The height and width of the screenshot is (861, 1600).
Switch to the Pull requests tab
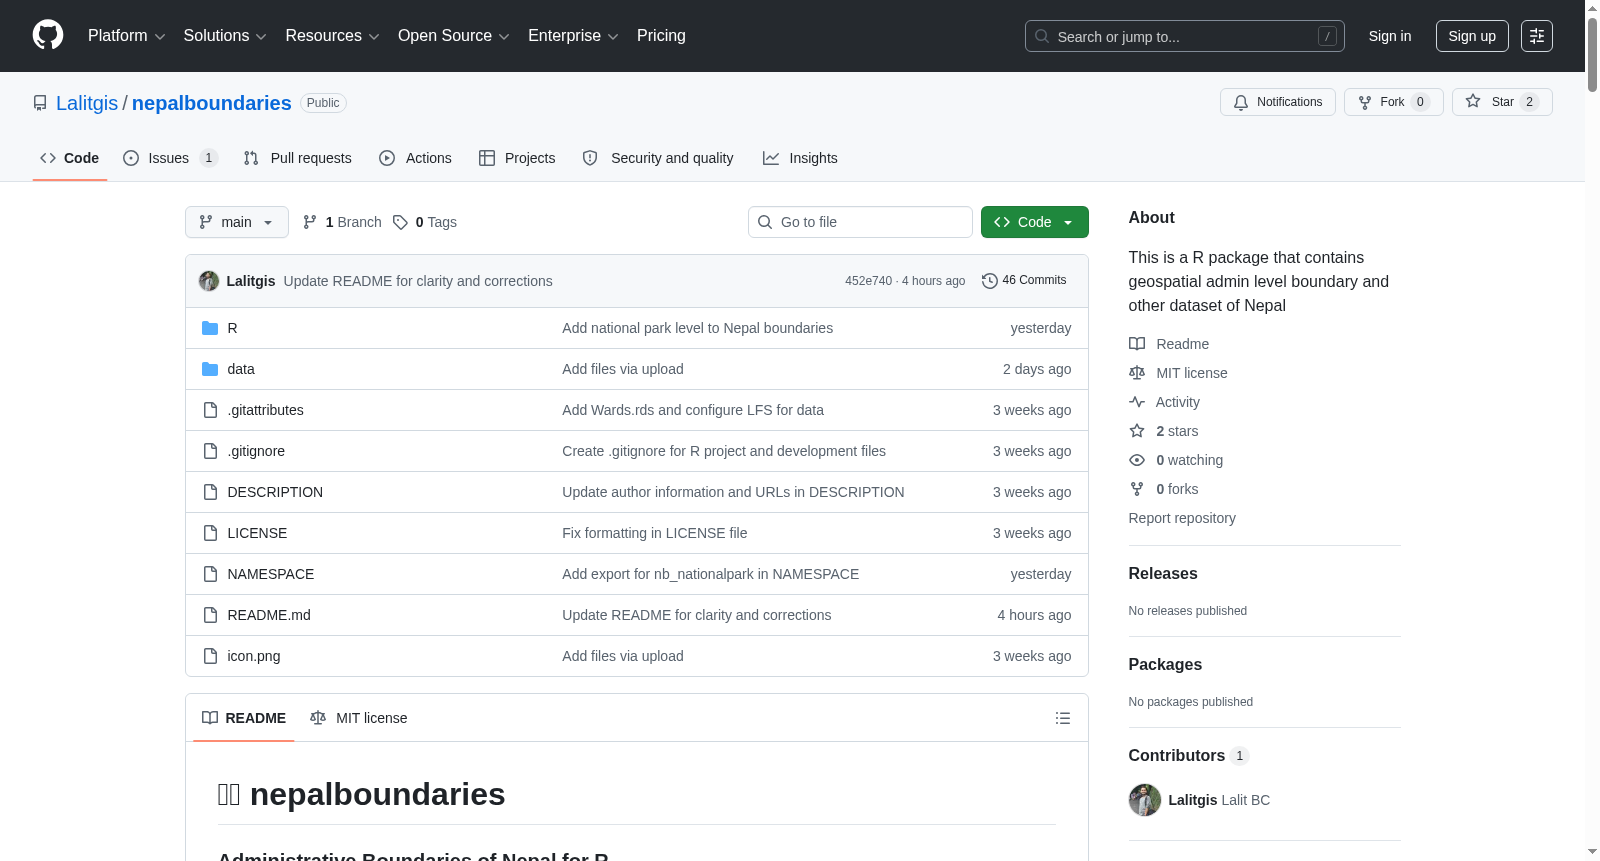298,158
